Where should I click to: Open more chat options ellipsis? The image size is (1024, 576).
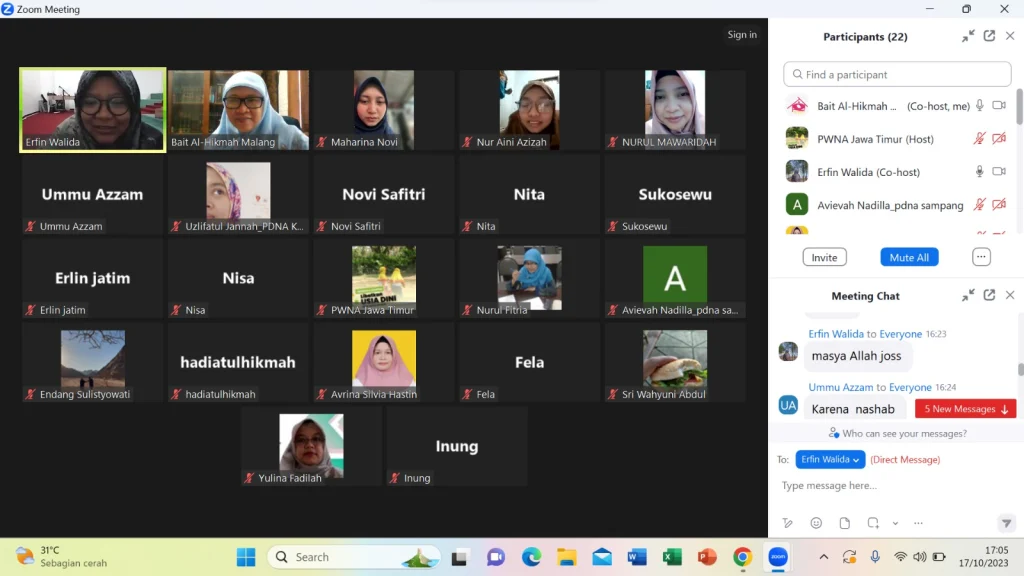click(x=918, y=523)
